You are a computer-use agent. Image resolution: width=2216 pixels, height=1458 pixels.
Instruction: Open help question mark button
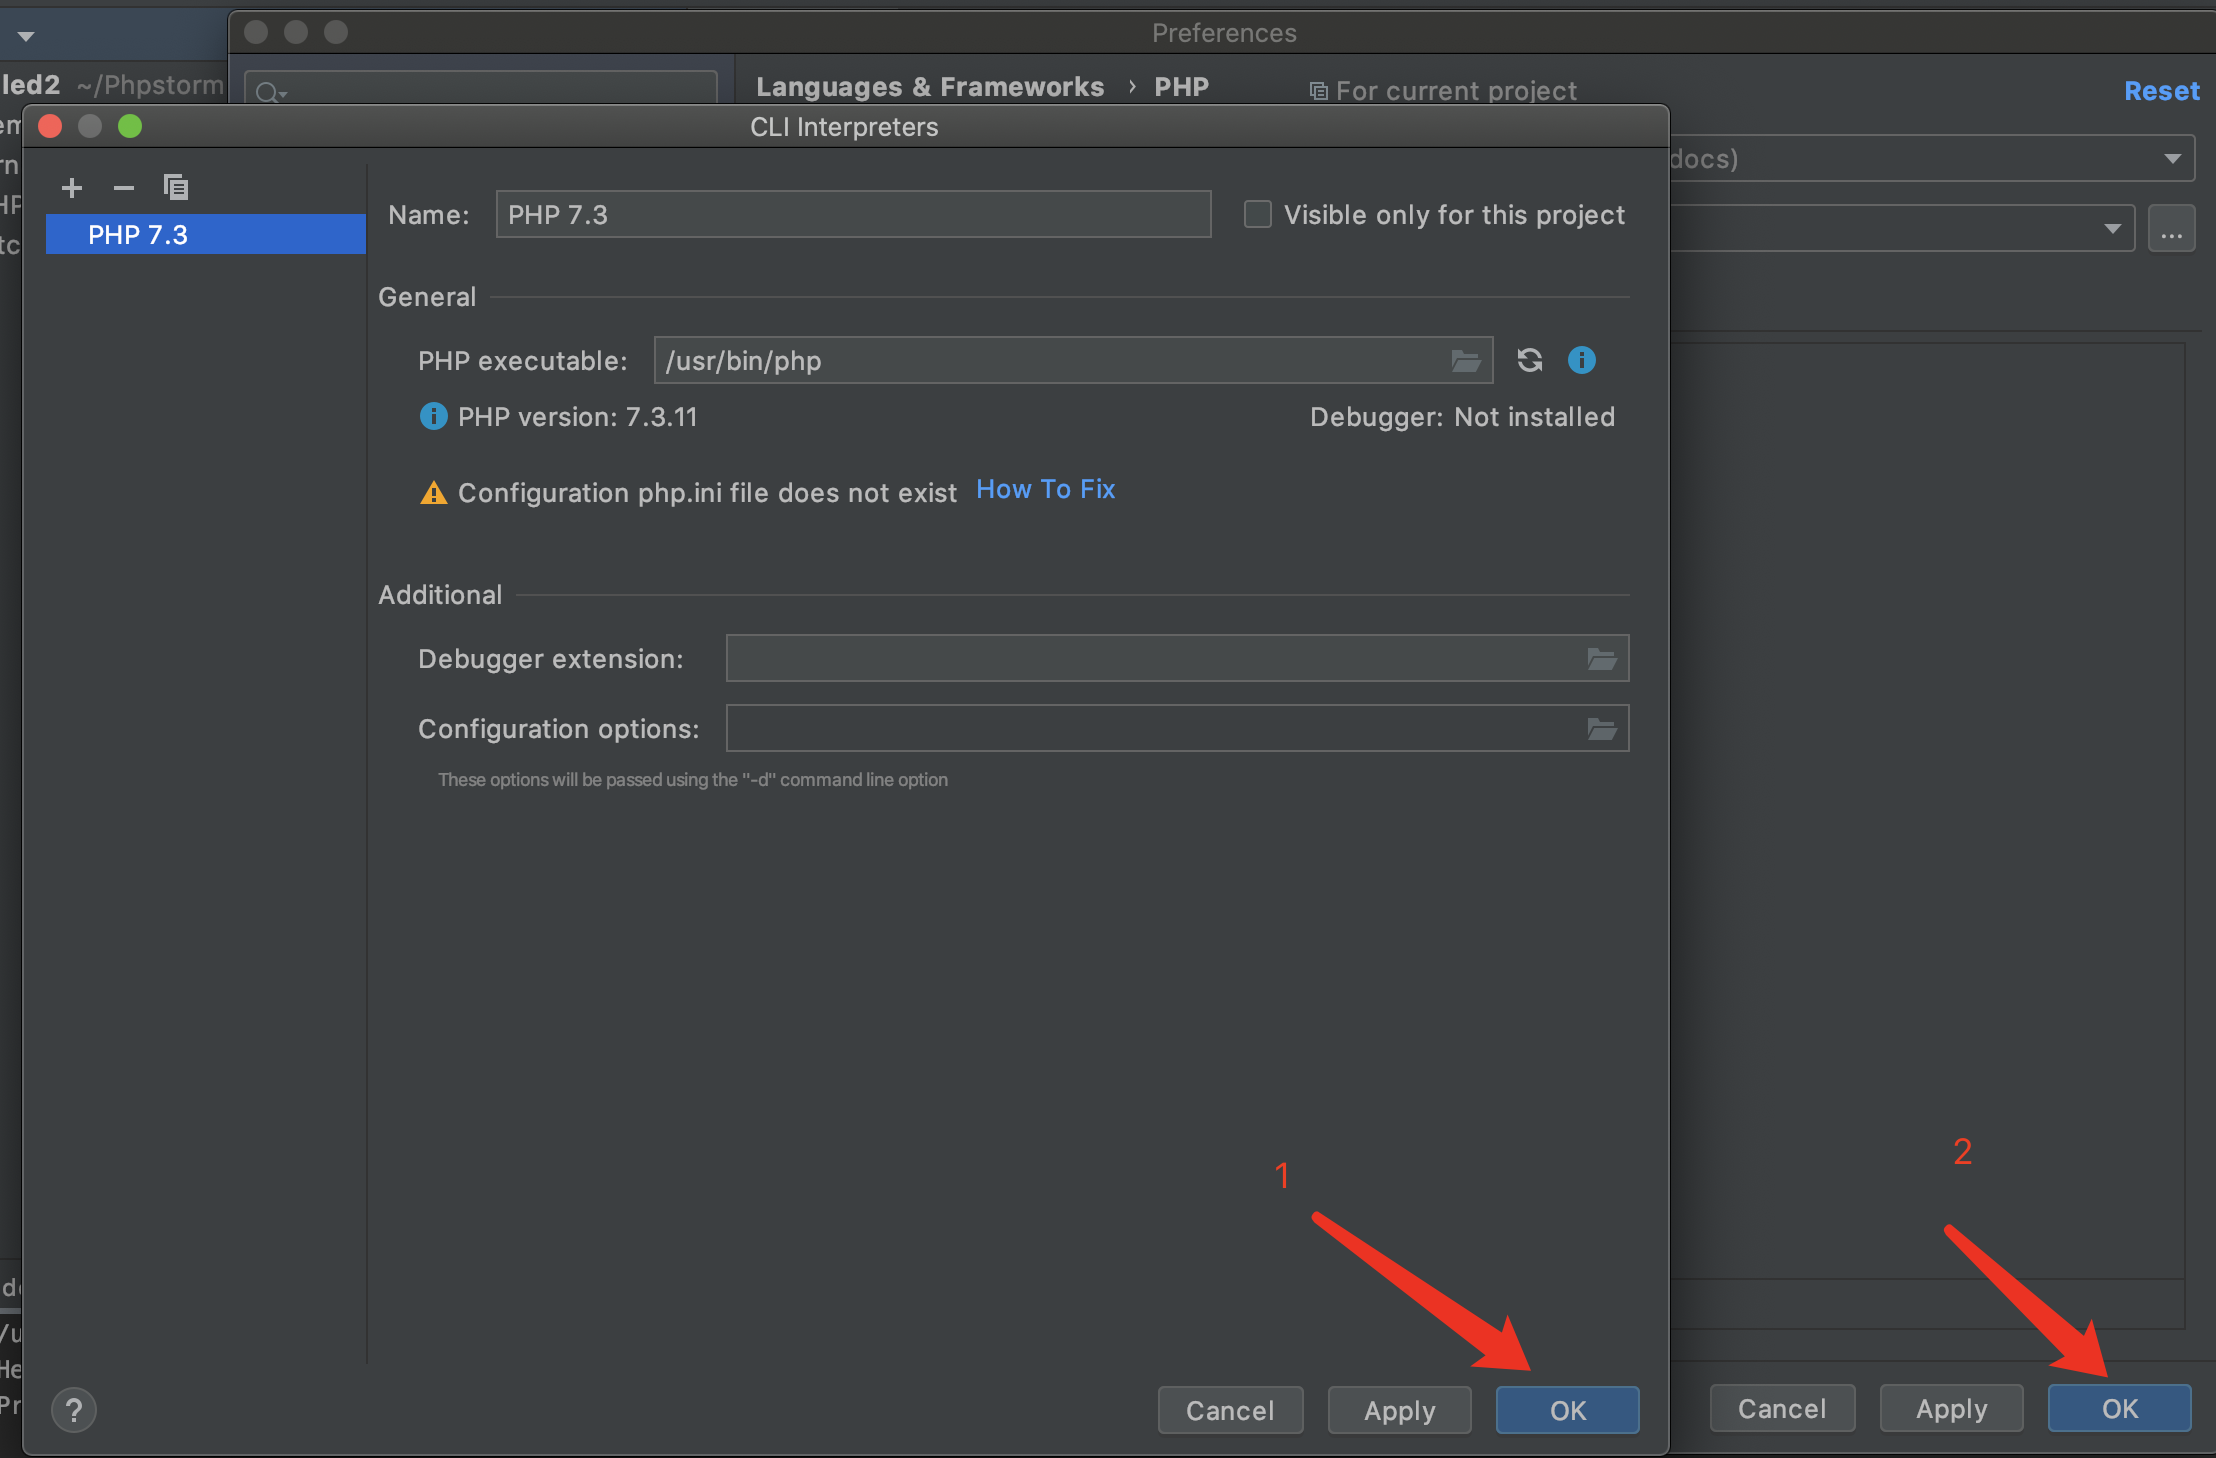74,1410
